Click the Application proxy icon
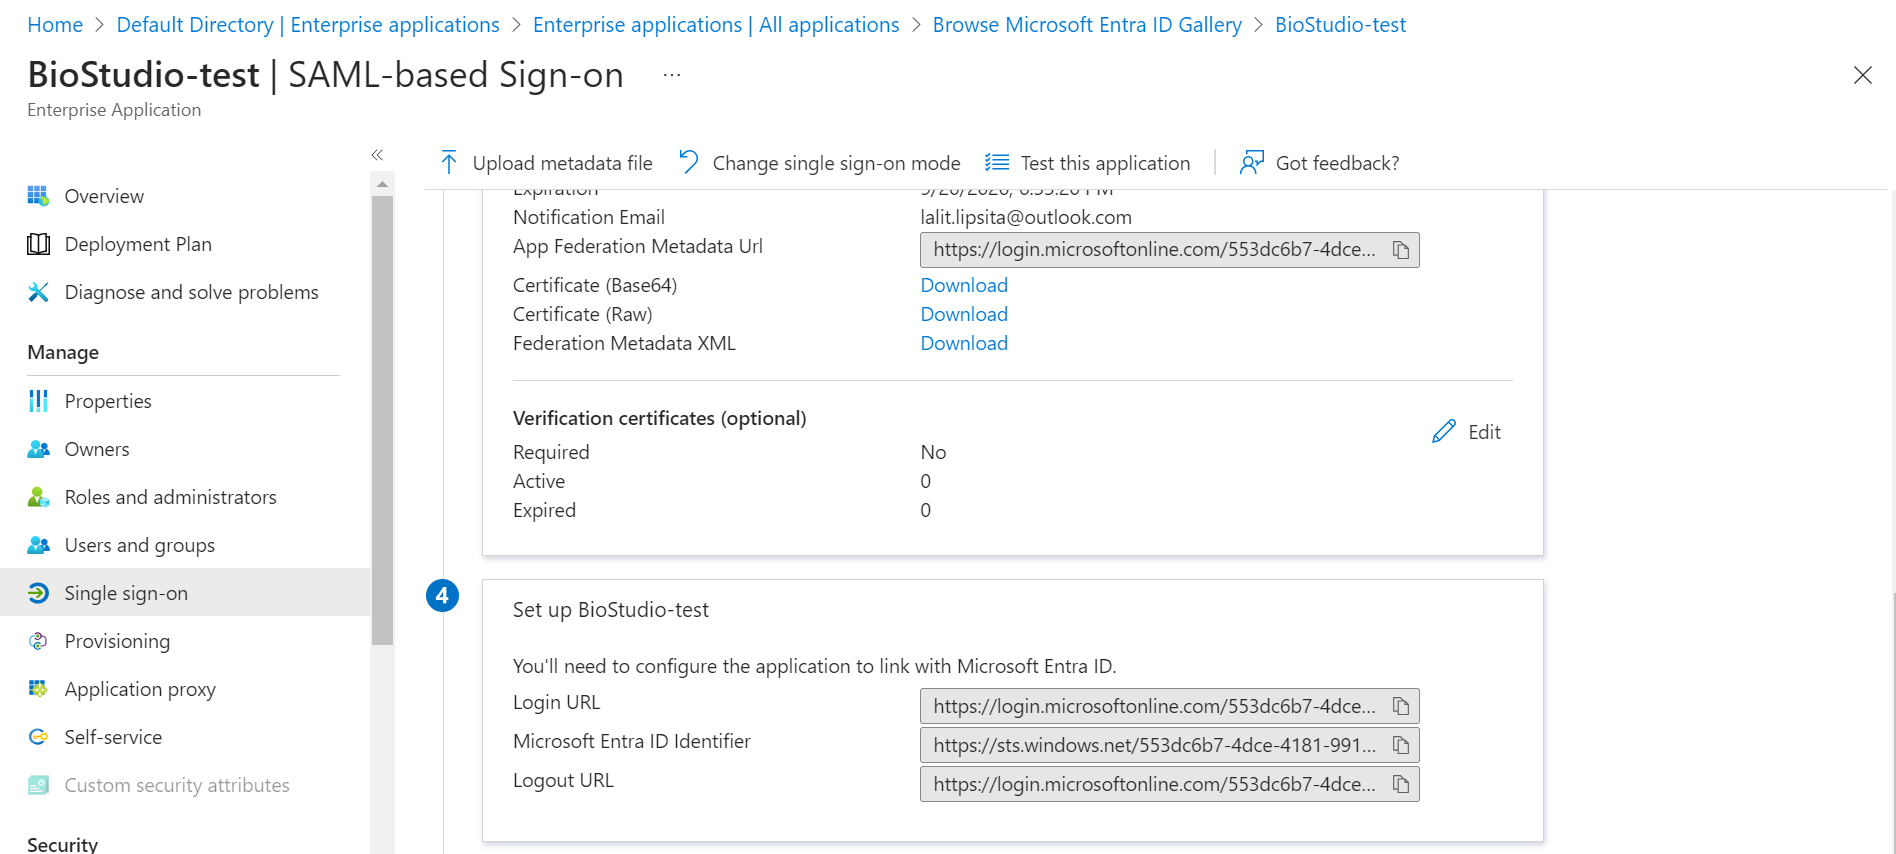Image resolution: width=1896 pixels, height=854 pixels. pos(38,689)
